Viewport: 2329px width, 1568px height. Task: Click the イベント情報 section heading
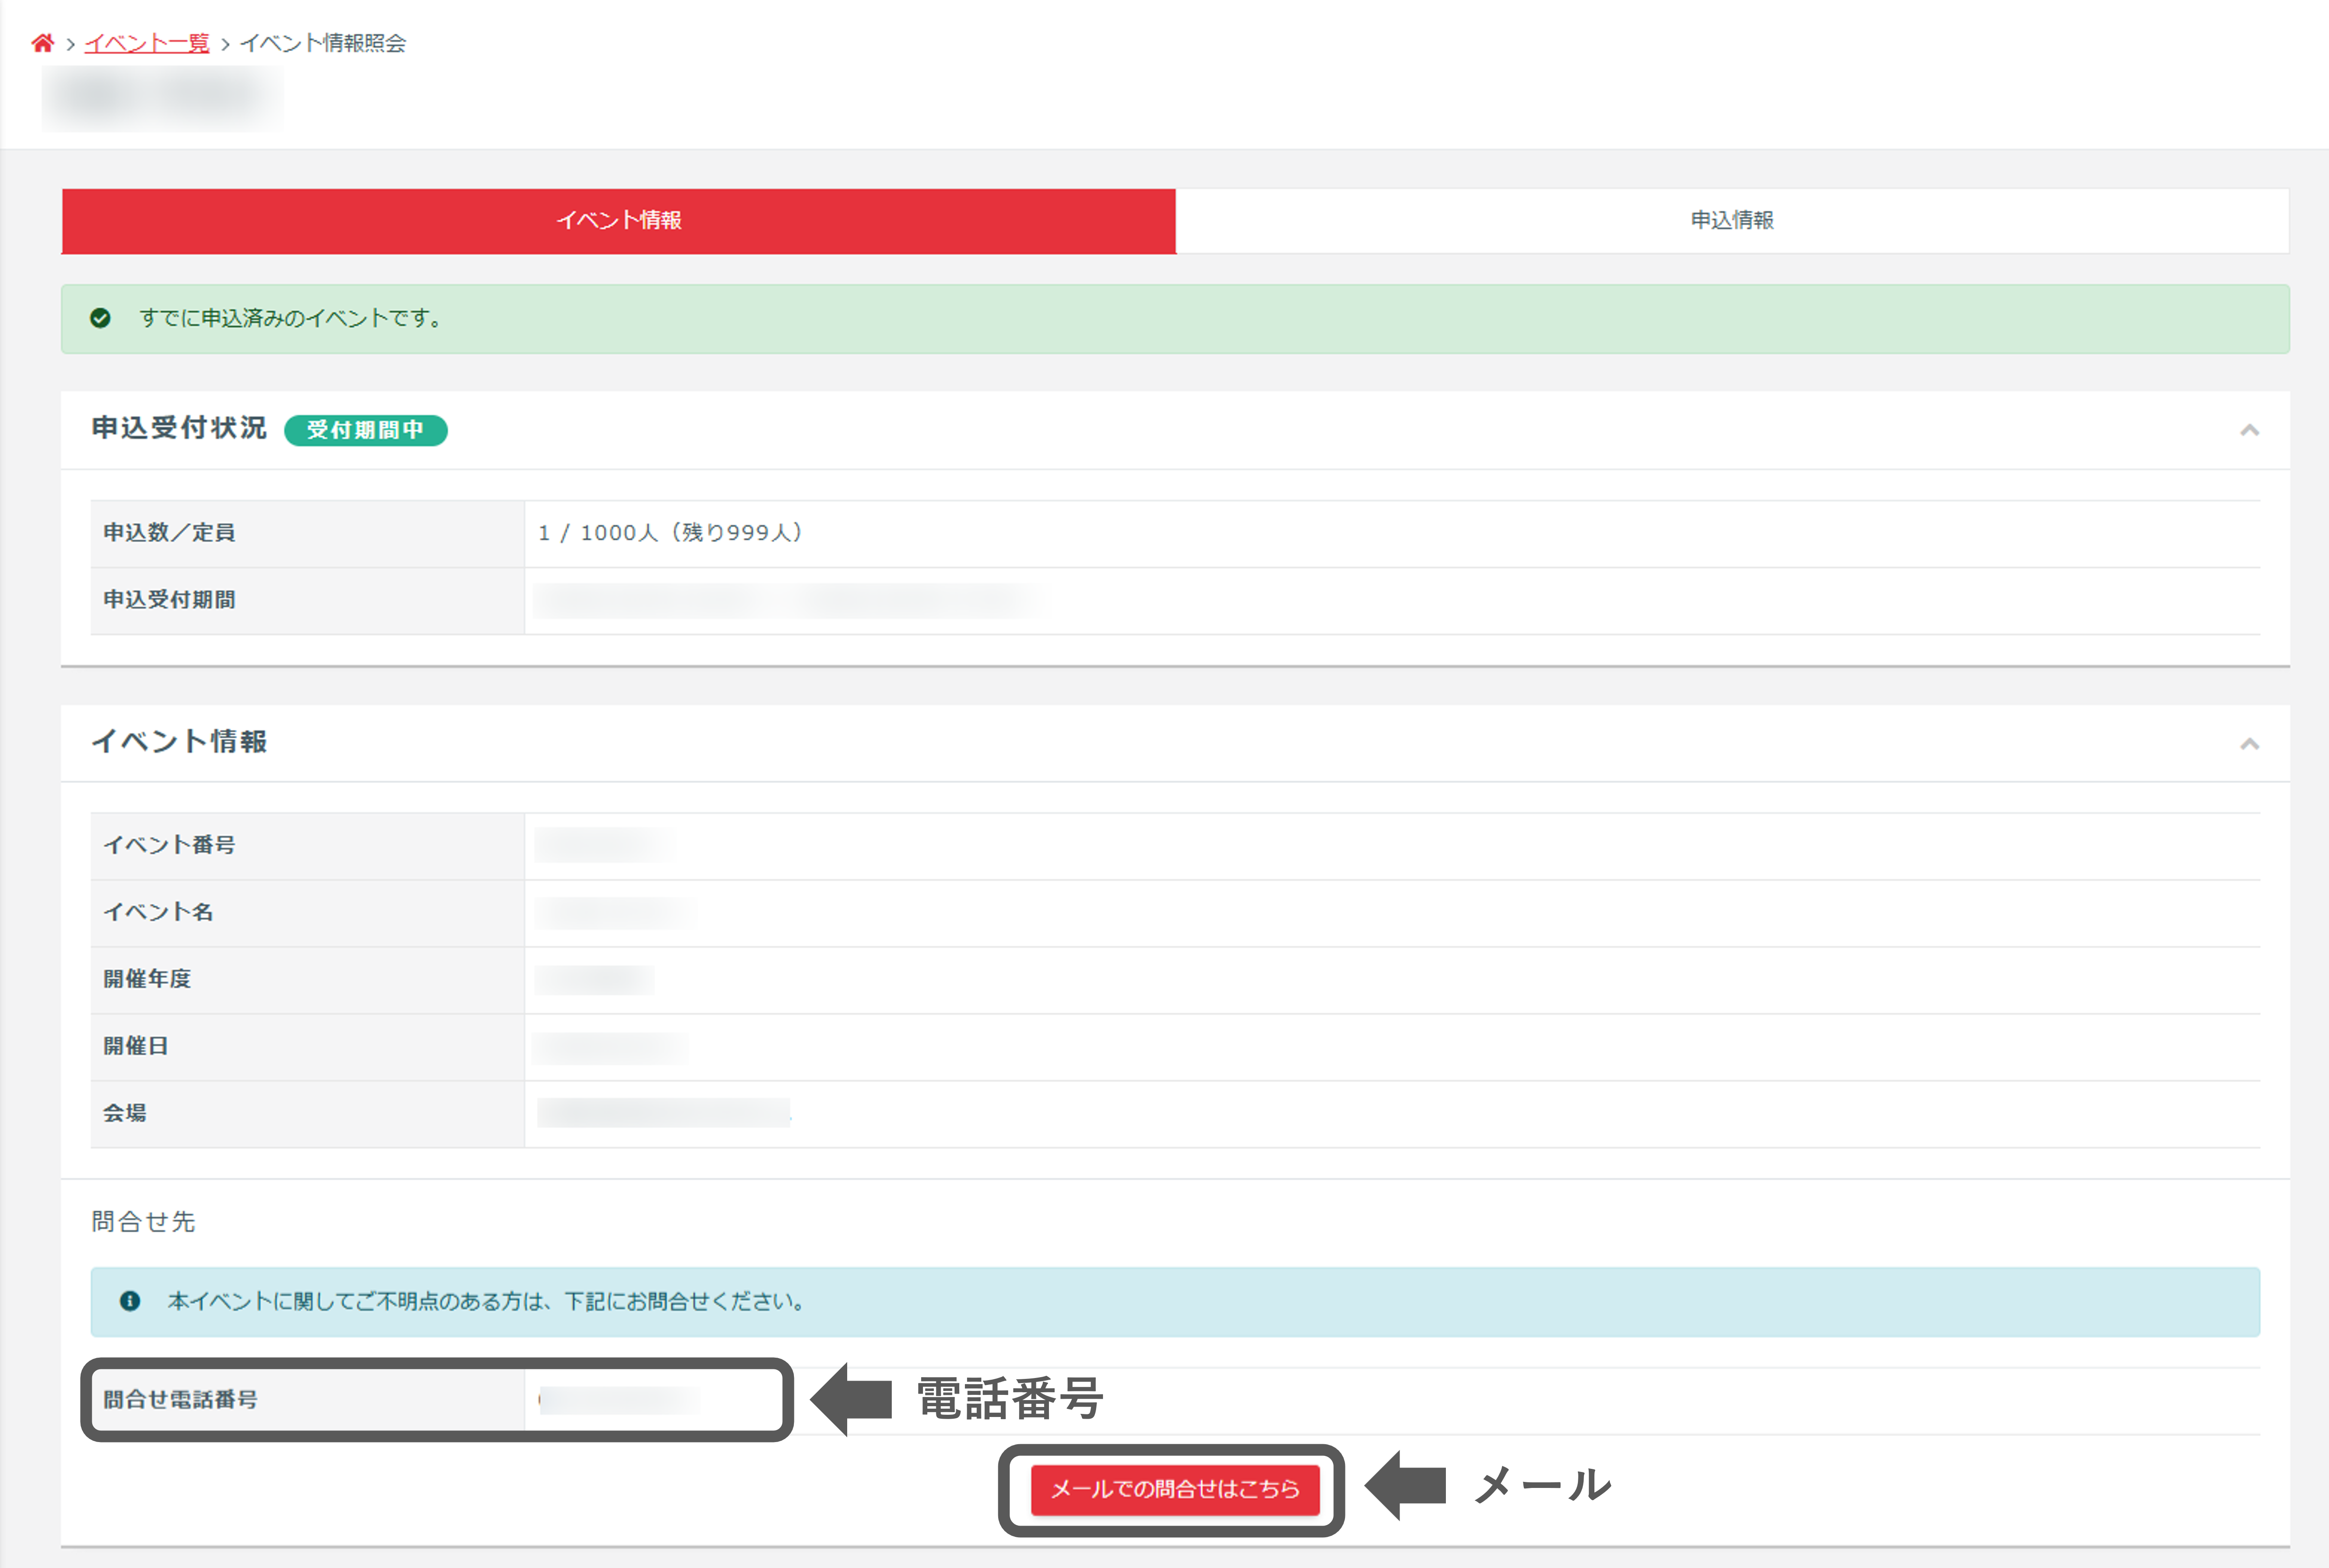click(x=179, y=741)
